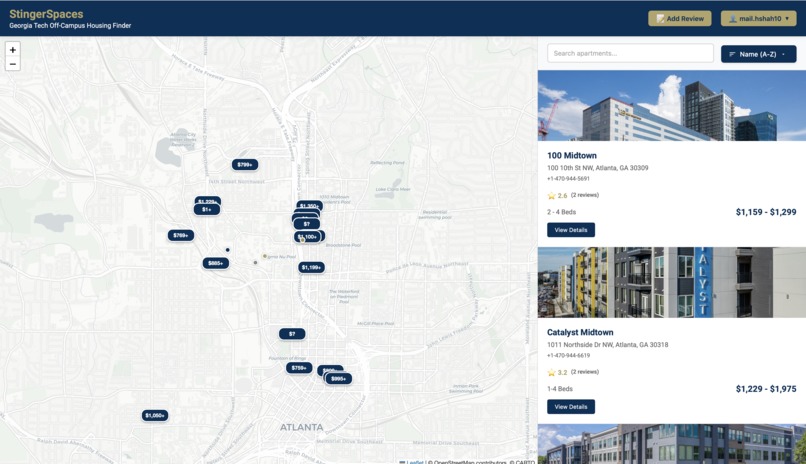Click the star rating icon for Catalyst Midtown
This screenshot has width=806, height=464.
(552, 373)
